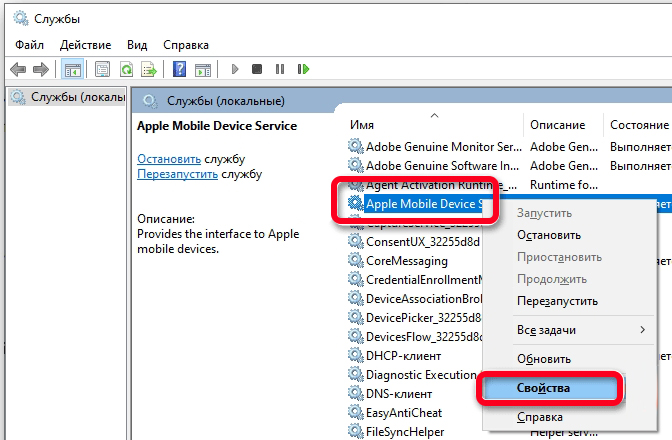Screen dimensions: 672x440
Task: Click the gear icon of ConsentUX_32255d8d
Action: 355,242
